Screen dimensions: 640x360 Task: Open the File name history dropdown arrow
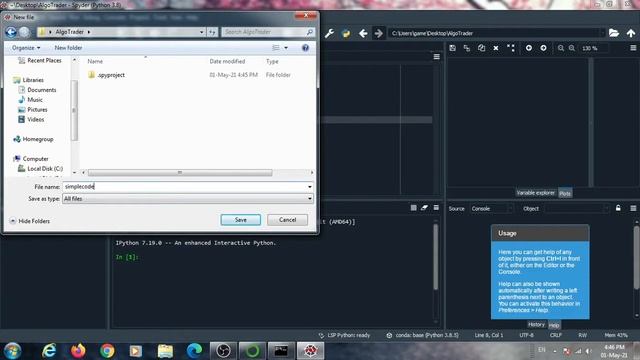point(310,187)
